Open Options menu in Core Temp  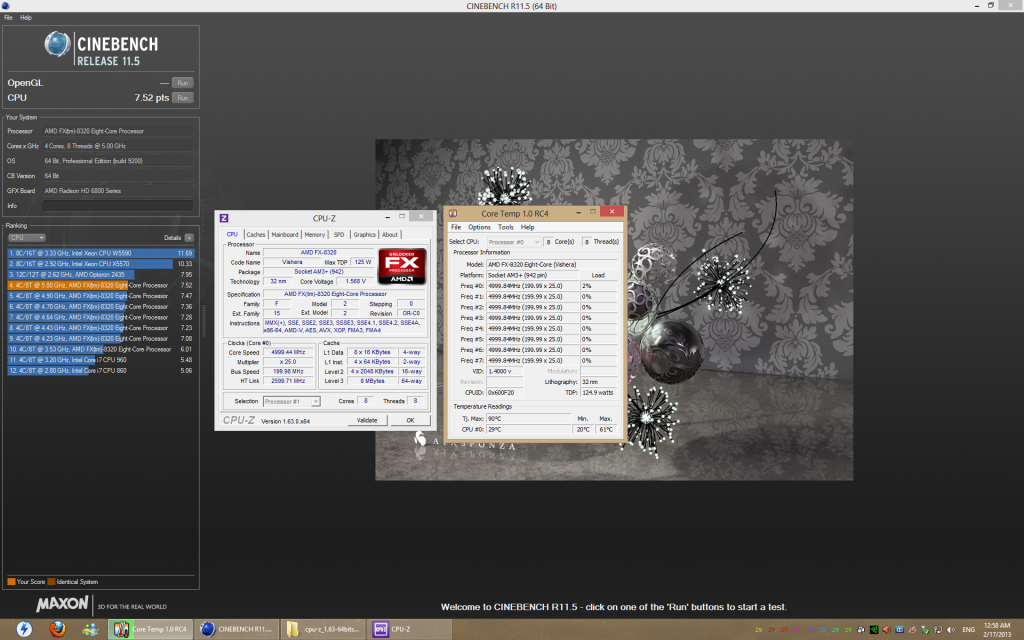(x=479, y=227)
